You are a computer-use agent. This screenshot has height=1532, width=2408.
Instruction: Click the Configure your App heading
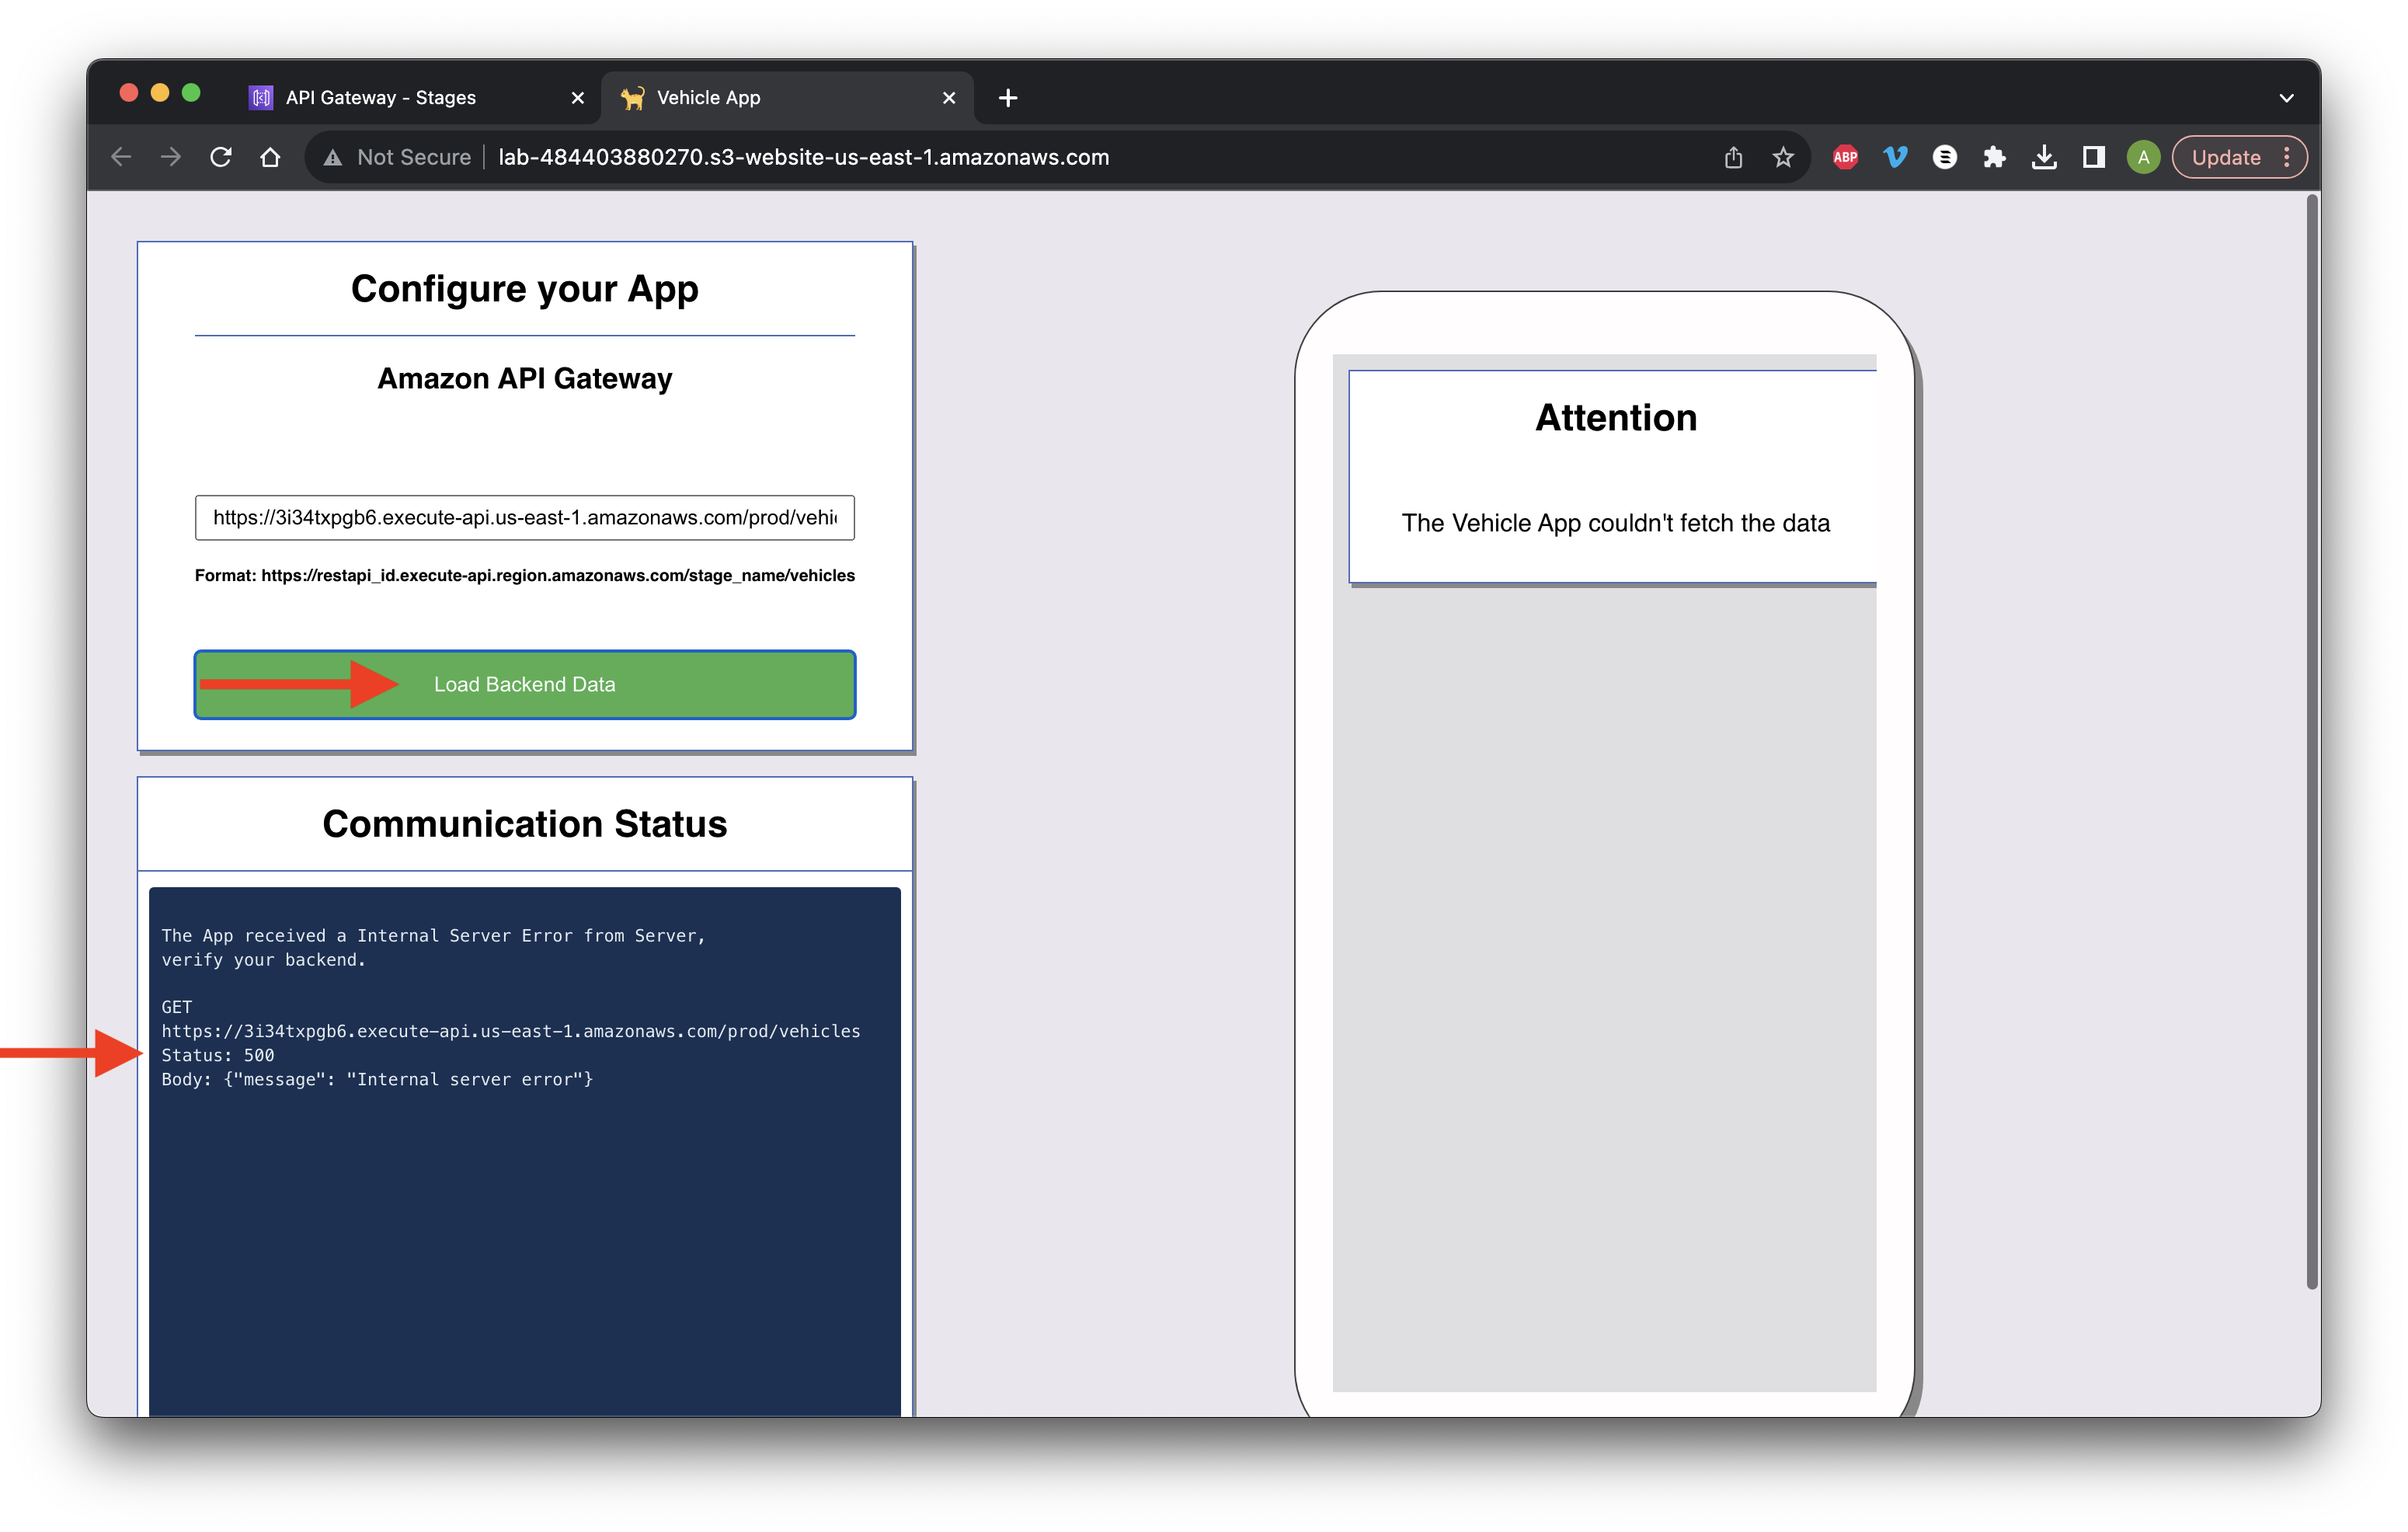pos(525,289)
